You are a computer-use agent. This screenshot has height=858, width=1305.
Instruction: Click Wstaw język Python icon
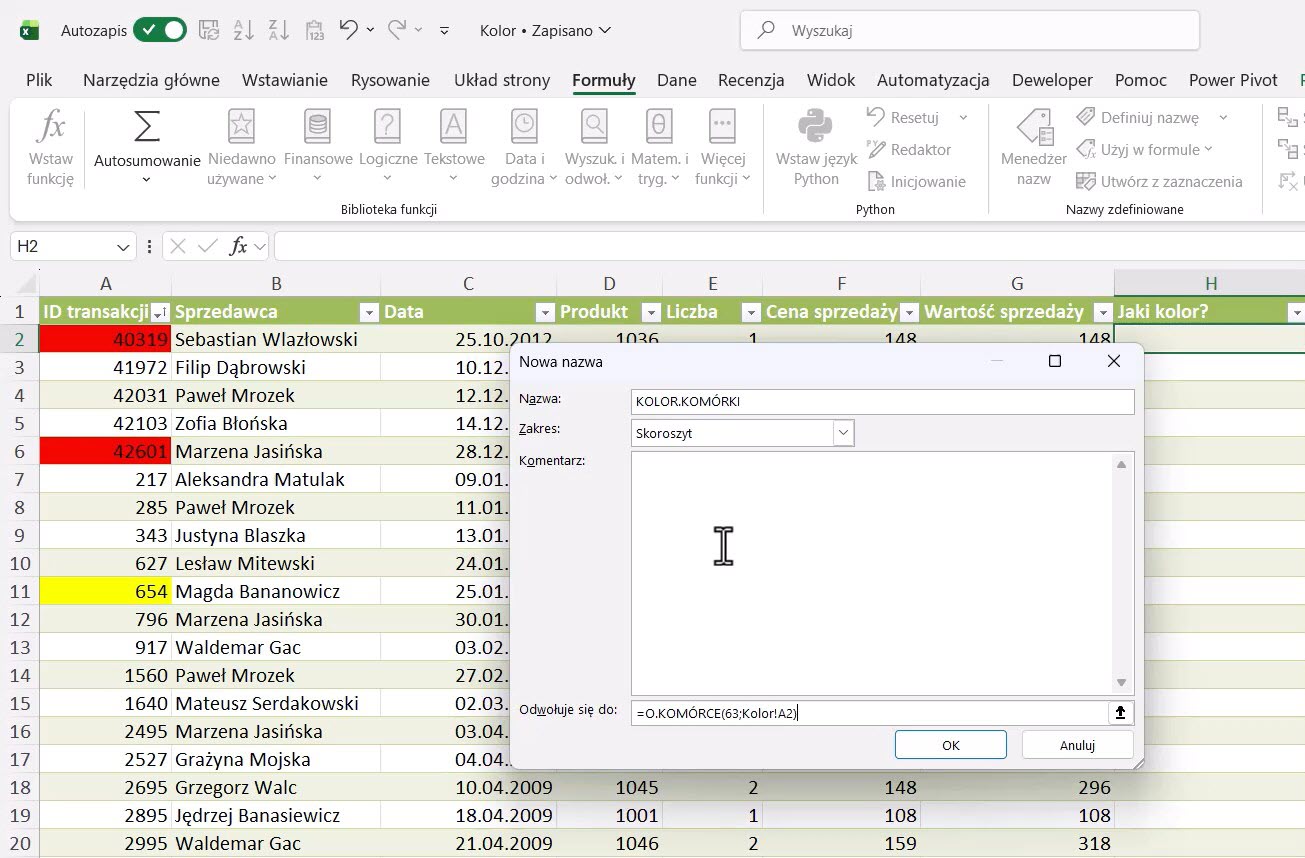[816, 128]
